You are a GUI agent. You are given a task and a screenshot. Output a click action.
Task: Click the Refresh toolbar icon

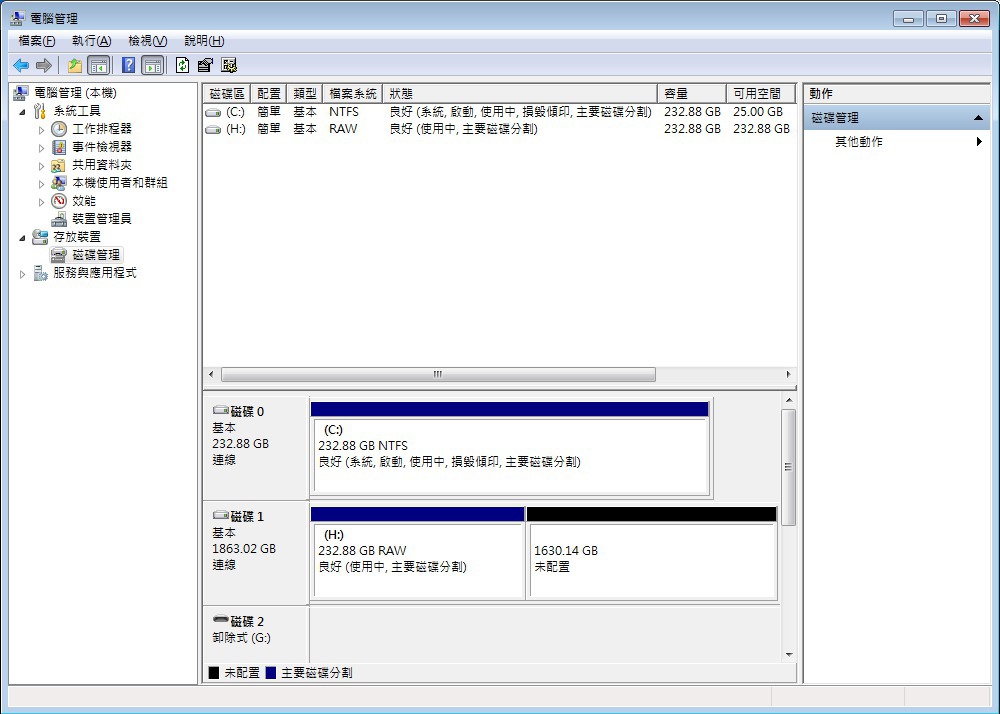tap(182, 65)
